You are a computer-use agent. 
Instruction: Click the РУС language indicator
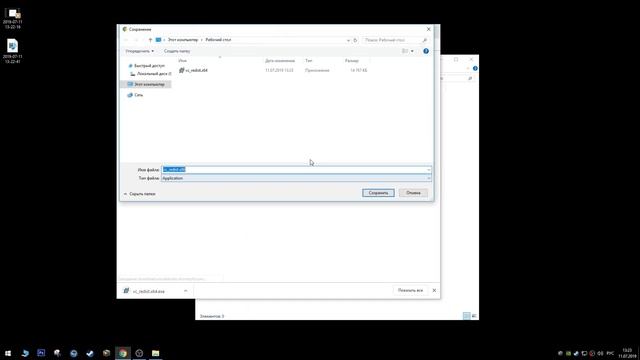pyautogui.click(x=610, y=353)
